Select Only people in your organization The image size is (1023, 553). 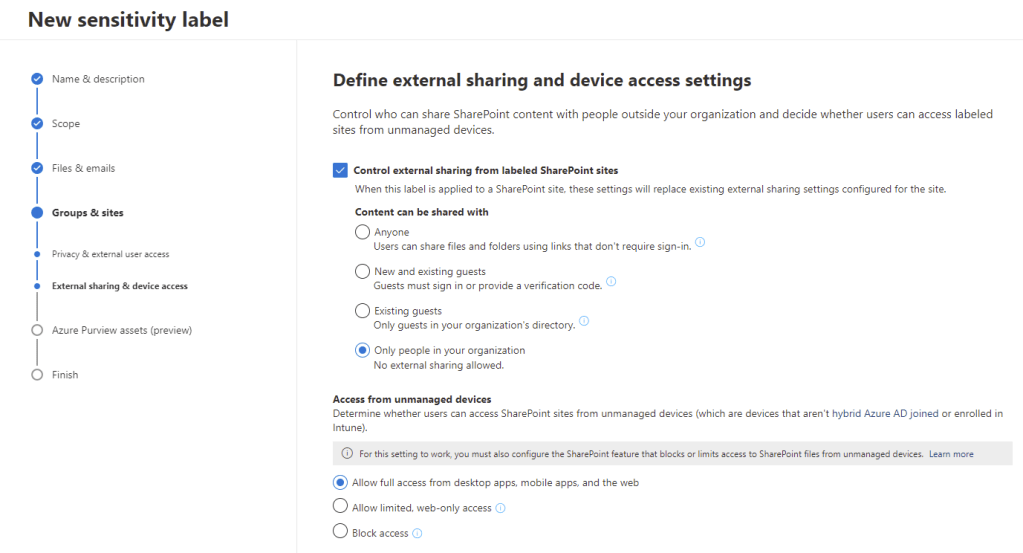363,350
